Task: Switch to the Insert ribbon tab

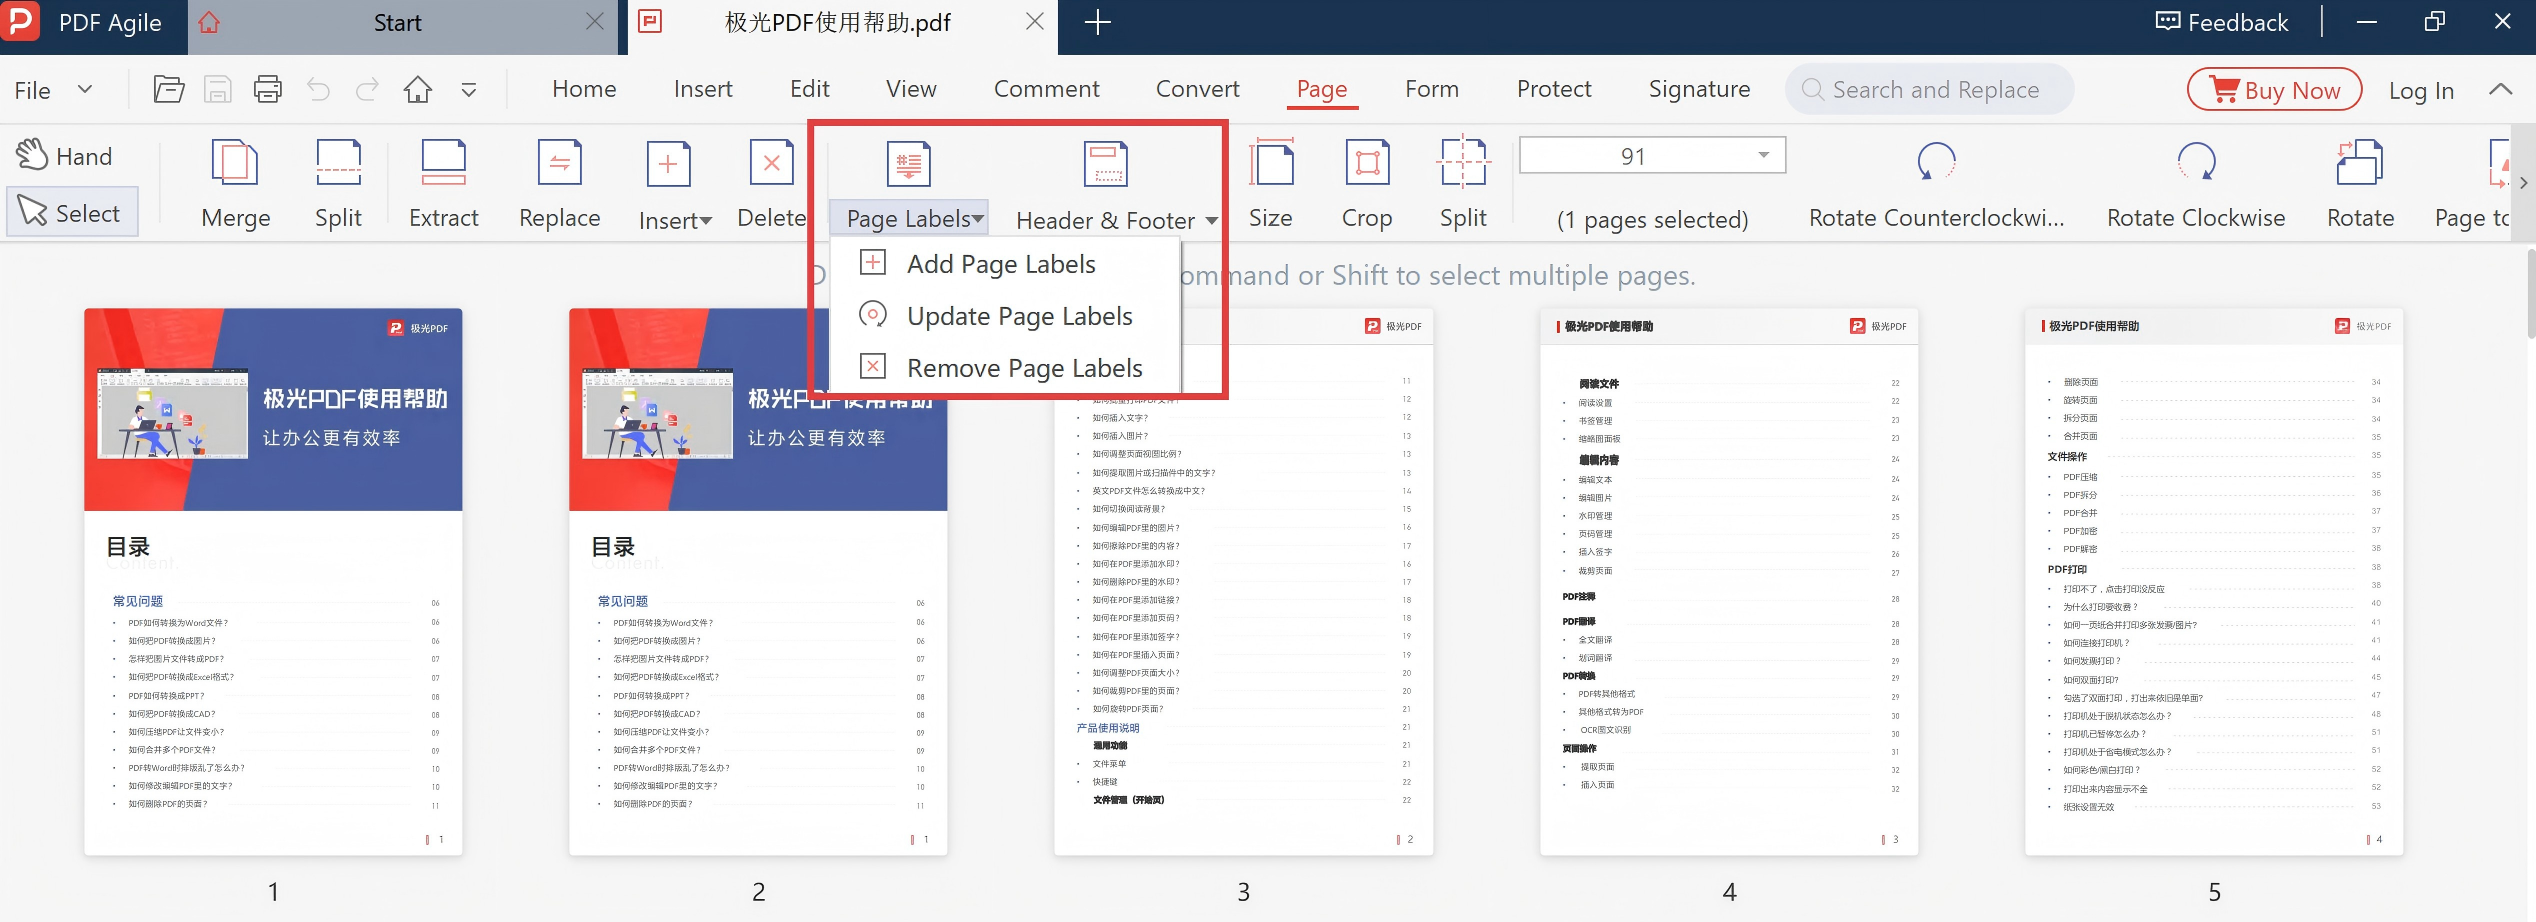Action: pyautogui.click(x=703, y=89)
